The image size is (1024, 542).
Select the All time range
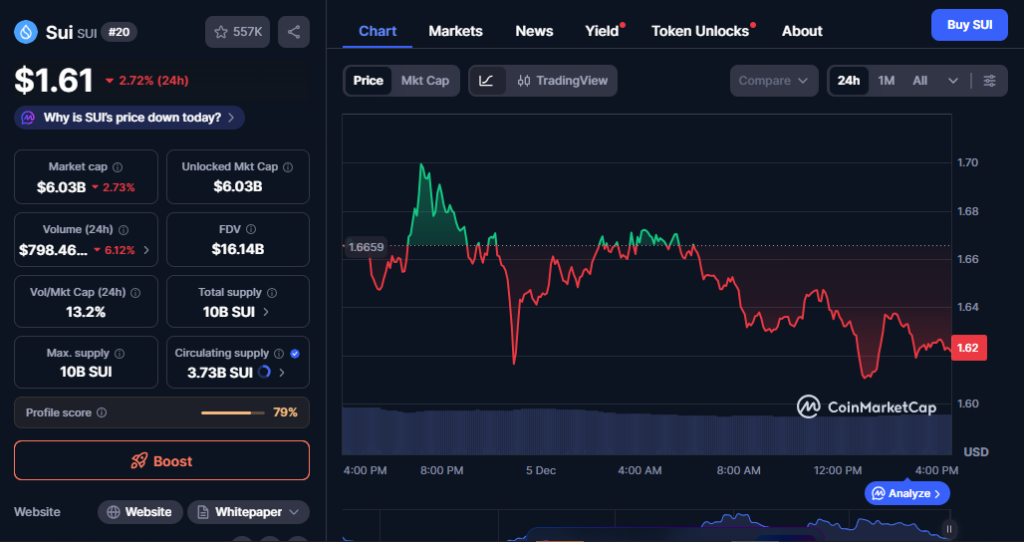(x=920, y=81)
